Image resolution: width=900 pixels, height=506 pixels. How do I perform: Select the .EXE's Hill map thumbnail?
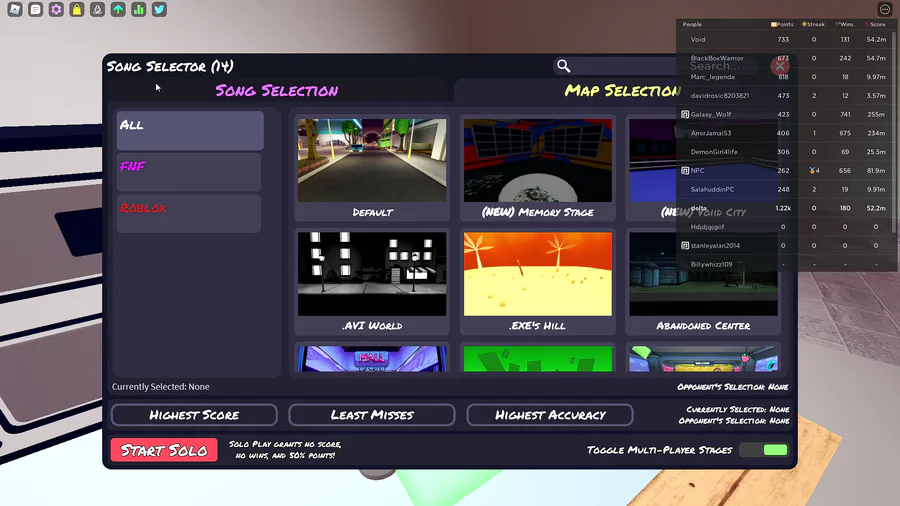click(538, 274)
